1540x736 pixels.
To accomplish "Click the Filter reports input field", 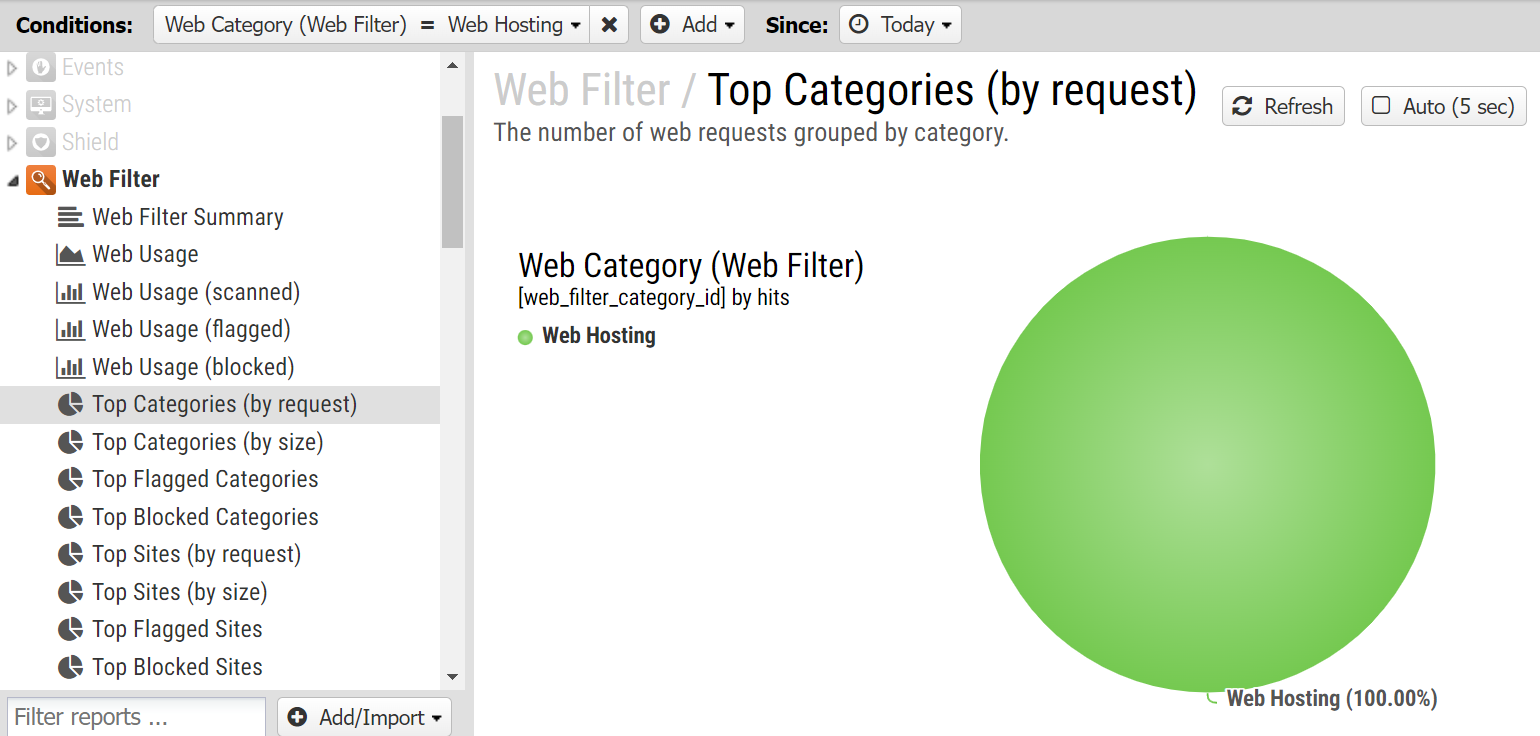I will (136, 717).
